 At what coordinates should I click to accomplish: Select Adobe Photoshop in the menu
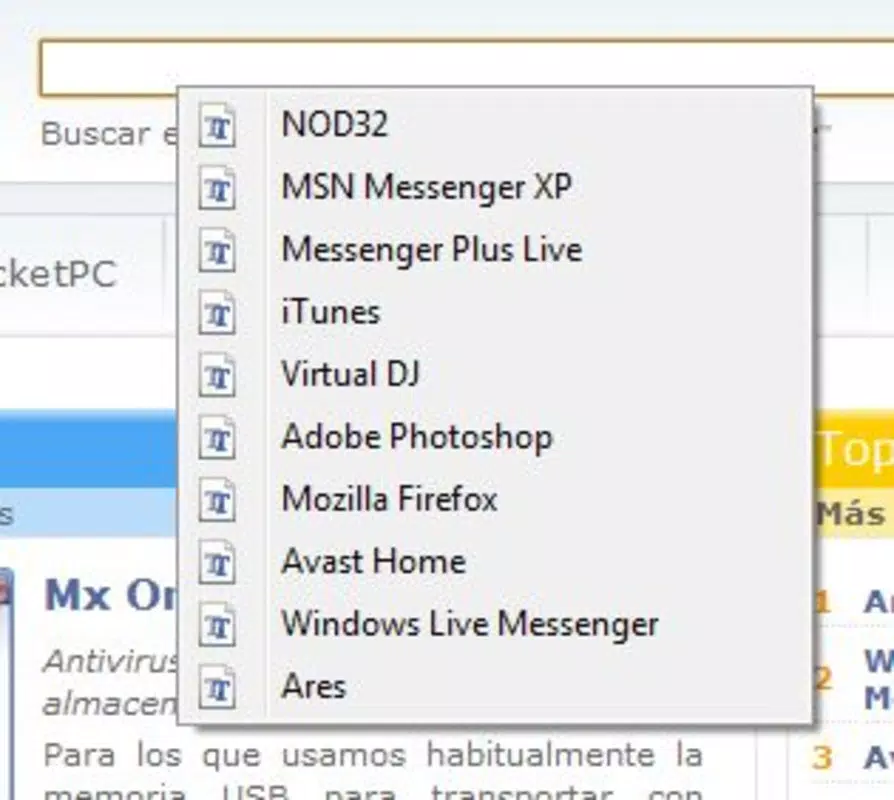click(x=495, y=437)
